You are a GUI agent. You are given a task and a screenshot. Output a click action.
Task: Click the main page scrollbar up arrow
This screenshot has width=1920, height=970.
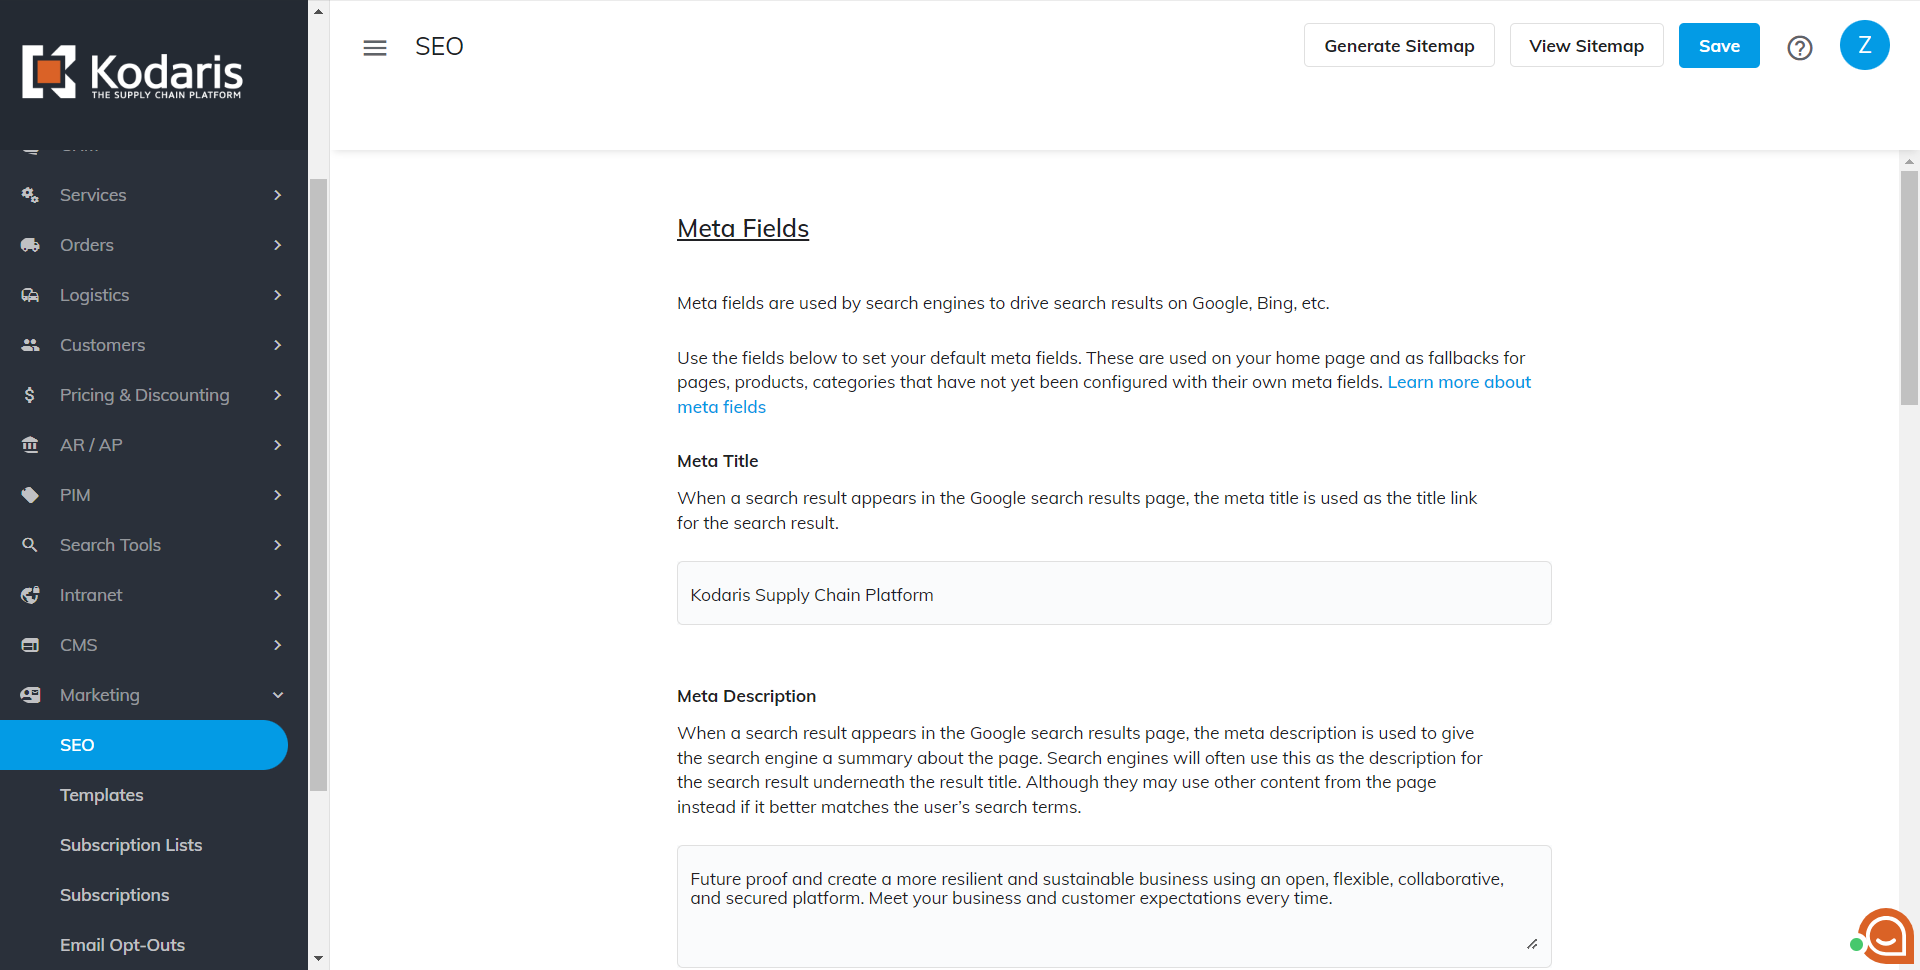(x=1909, y=161)
